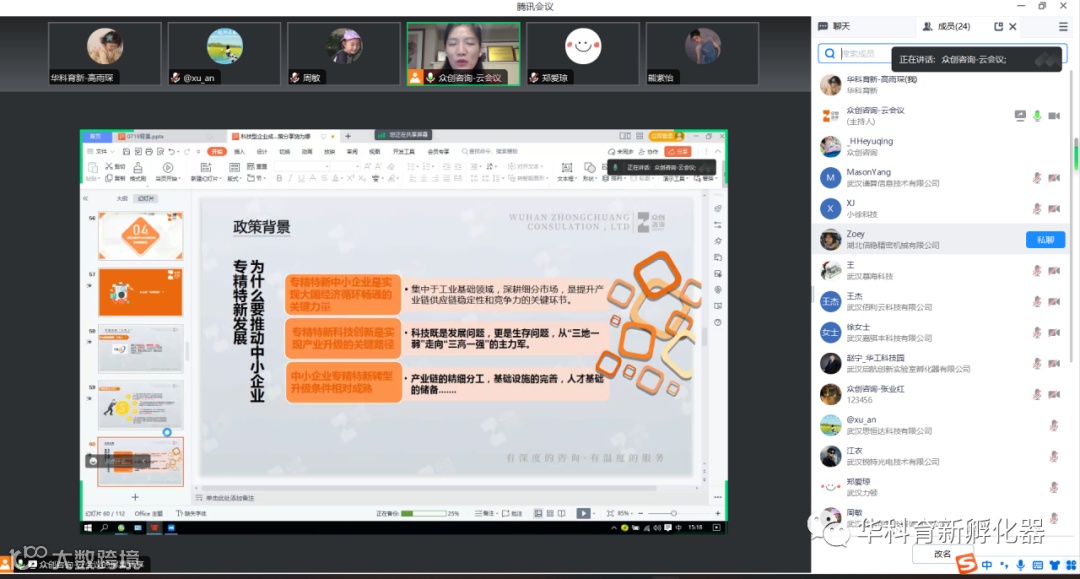1080x579 pixels.
Task: Open the font name dropdown in ribbon
Action: (x=327, y=167)
